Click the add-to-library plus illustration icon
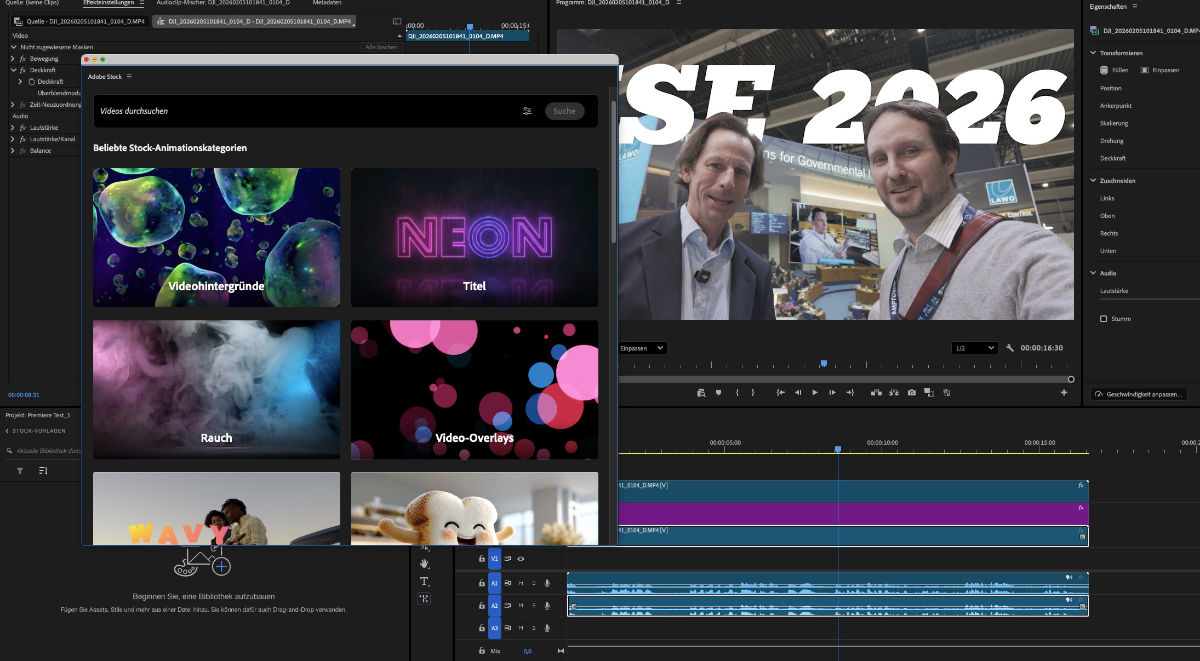Image resolution: width=1200 pixels, height=661 pixels. pos(221,565)
